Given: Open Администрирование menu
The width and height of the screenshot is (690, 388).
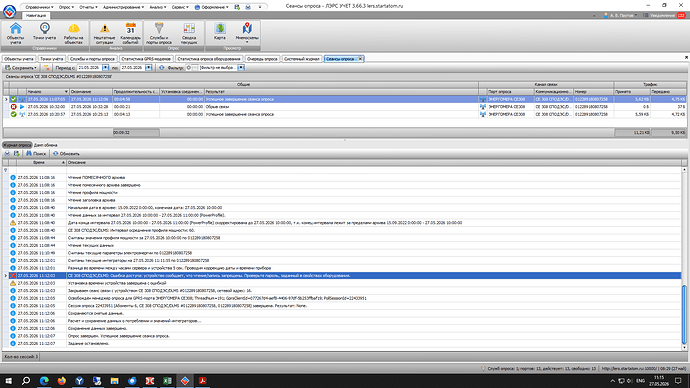Looking at the screenshot, I should 123,7.
